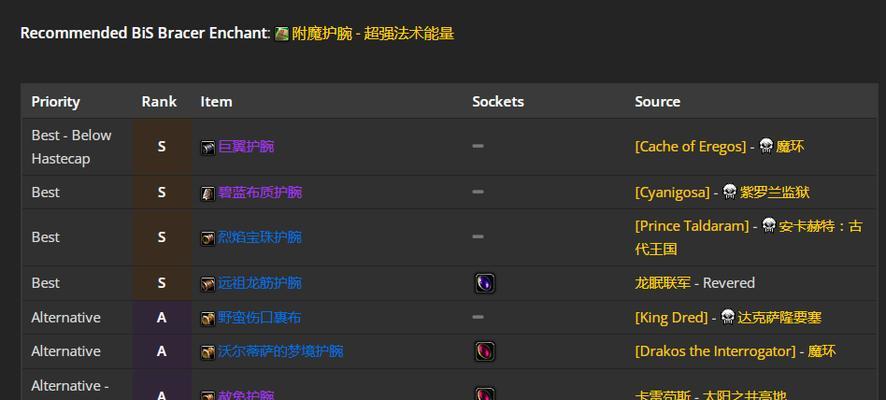Viewport: 886px width, 400px height.
Task: Click the enchant scroll icon beside 附魔护腕
Action: pos(281,34)
